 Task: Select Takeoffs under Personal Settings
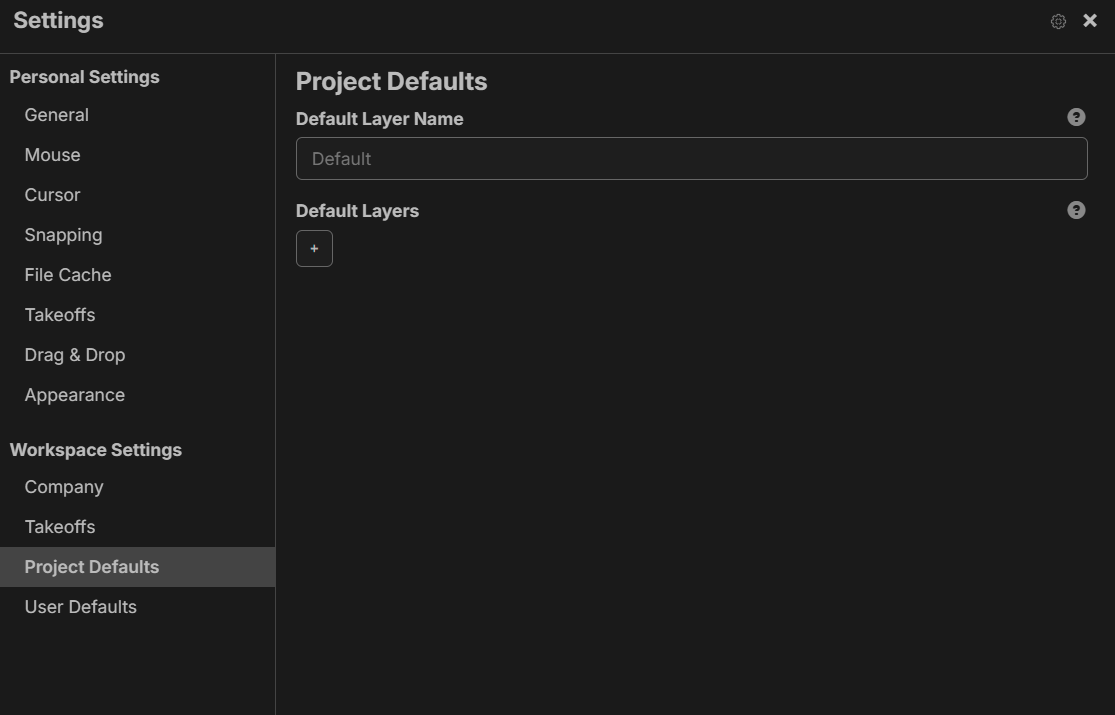pos(137,314)
